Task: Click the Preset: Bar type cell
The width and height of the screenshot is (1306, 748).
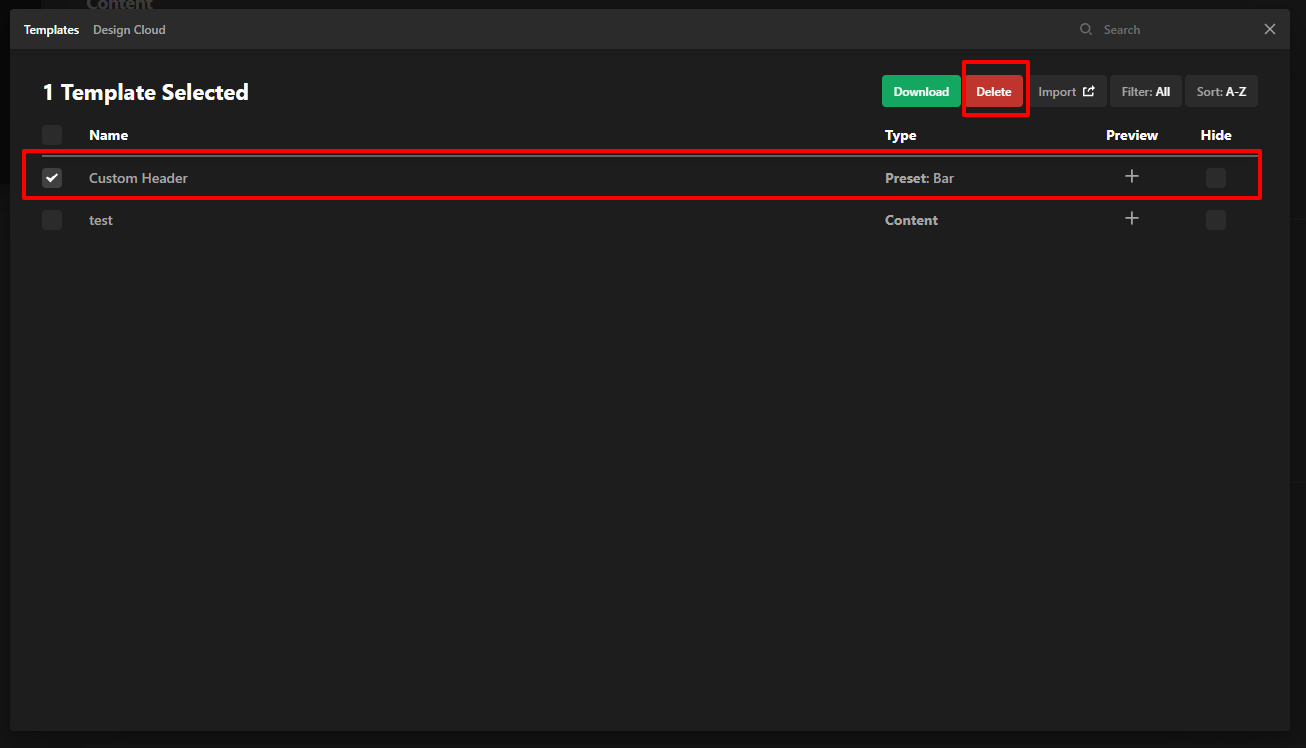Action: tap(919, 178)
